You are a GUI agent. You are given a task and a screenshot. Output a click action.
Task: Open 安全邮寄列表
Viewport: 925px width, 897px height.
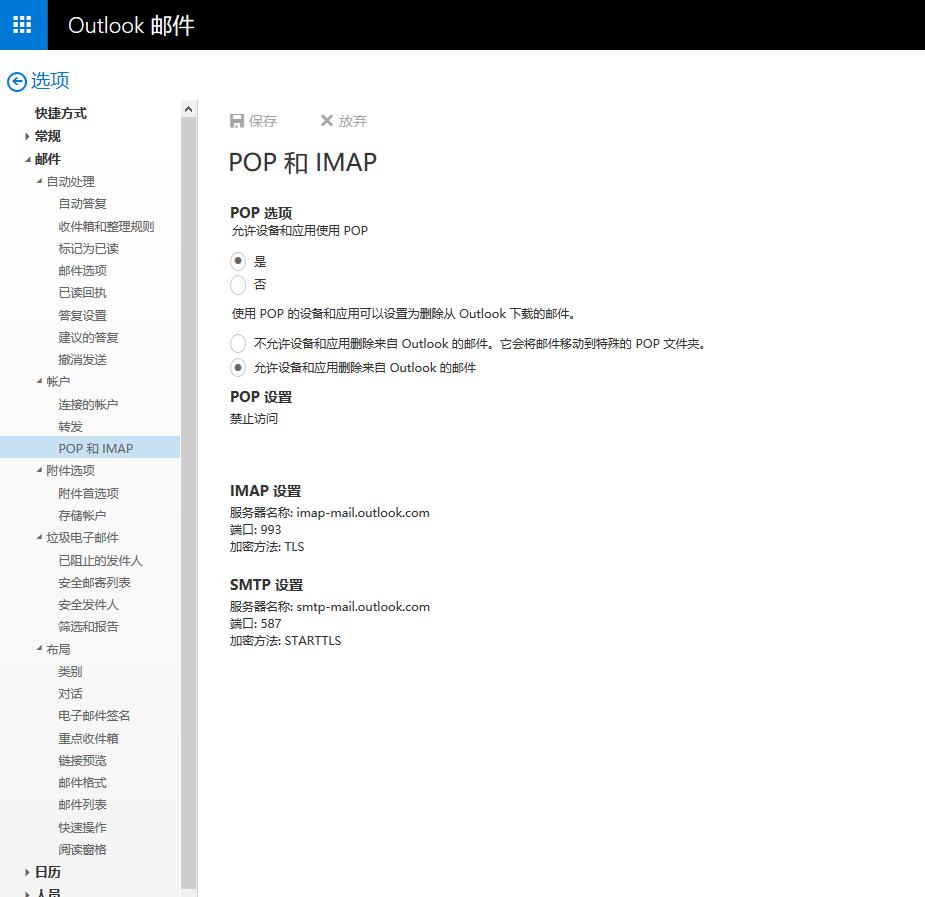[94, 583]
